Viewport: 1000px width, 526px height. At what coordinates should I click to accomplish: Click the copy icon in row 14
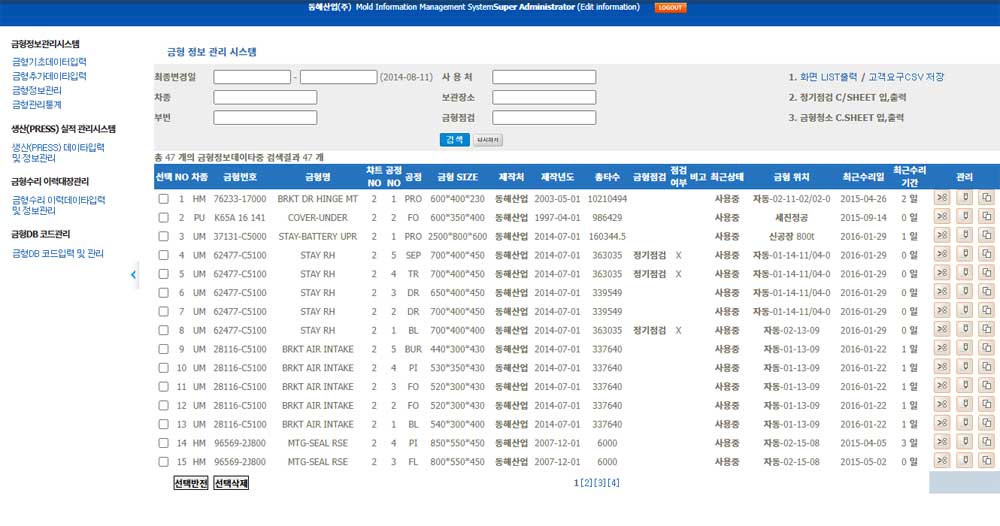coord(987,442)
